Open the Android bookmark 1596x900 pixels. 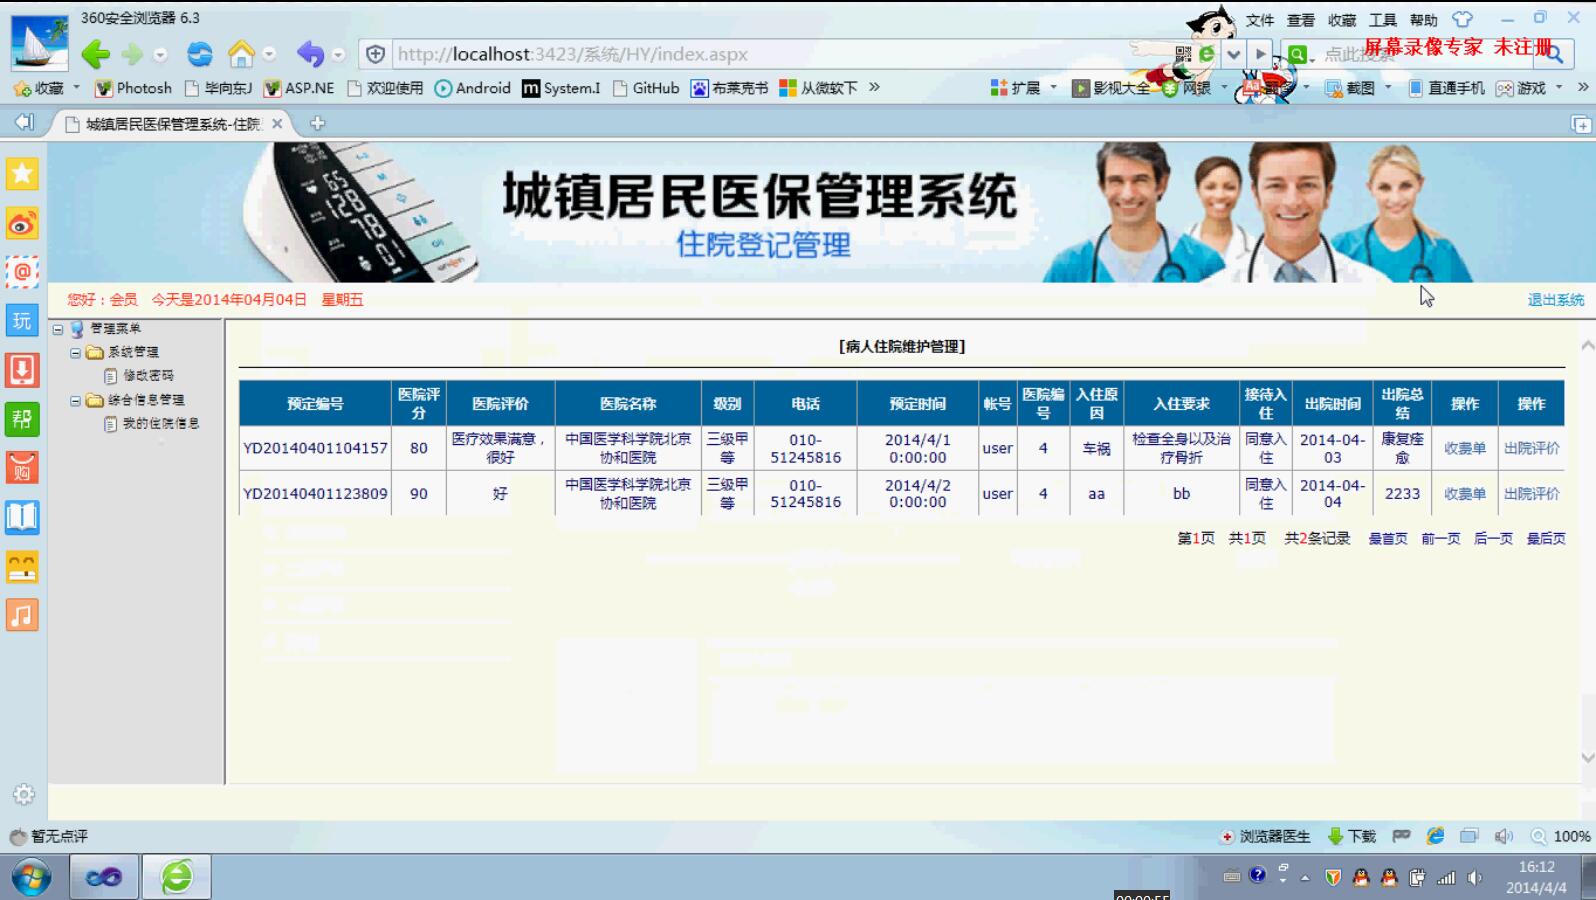(473, 88)
